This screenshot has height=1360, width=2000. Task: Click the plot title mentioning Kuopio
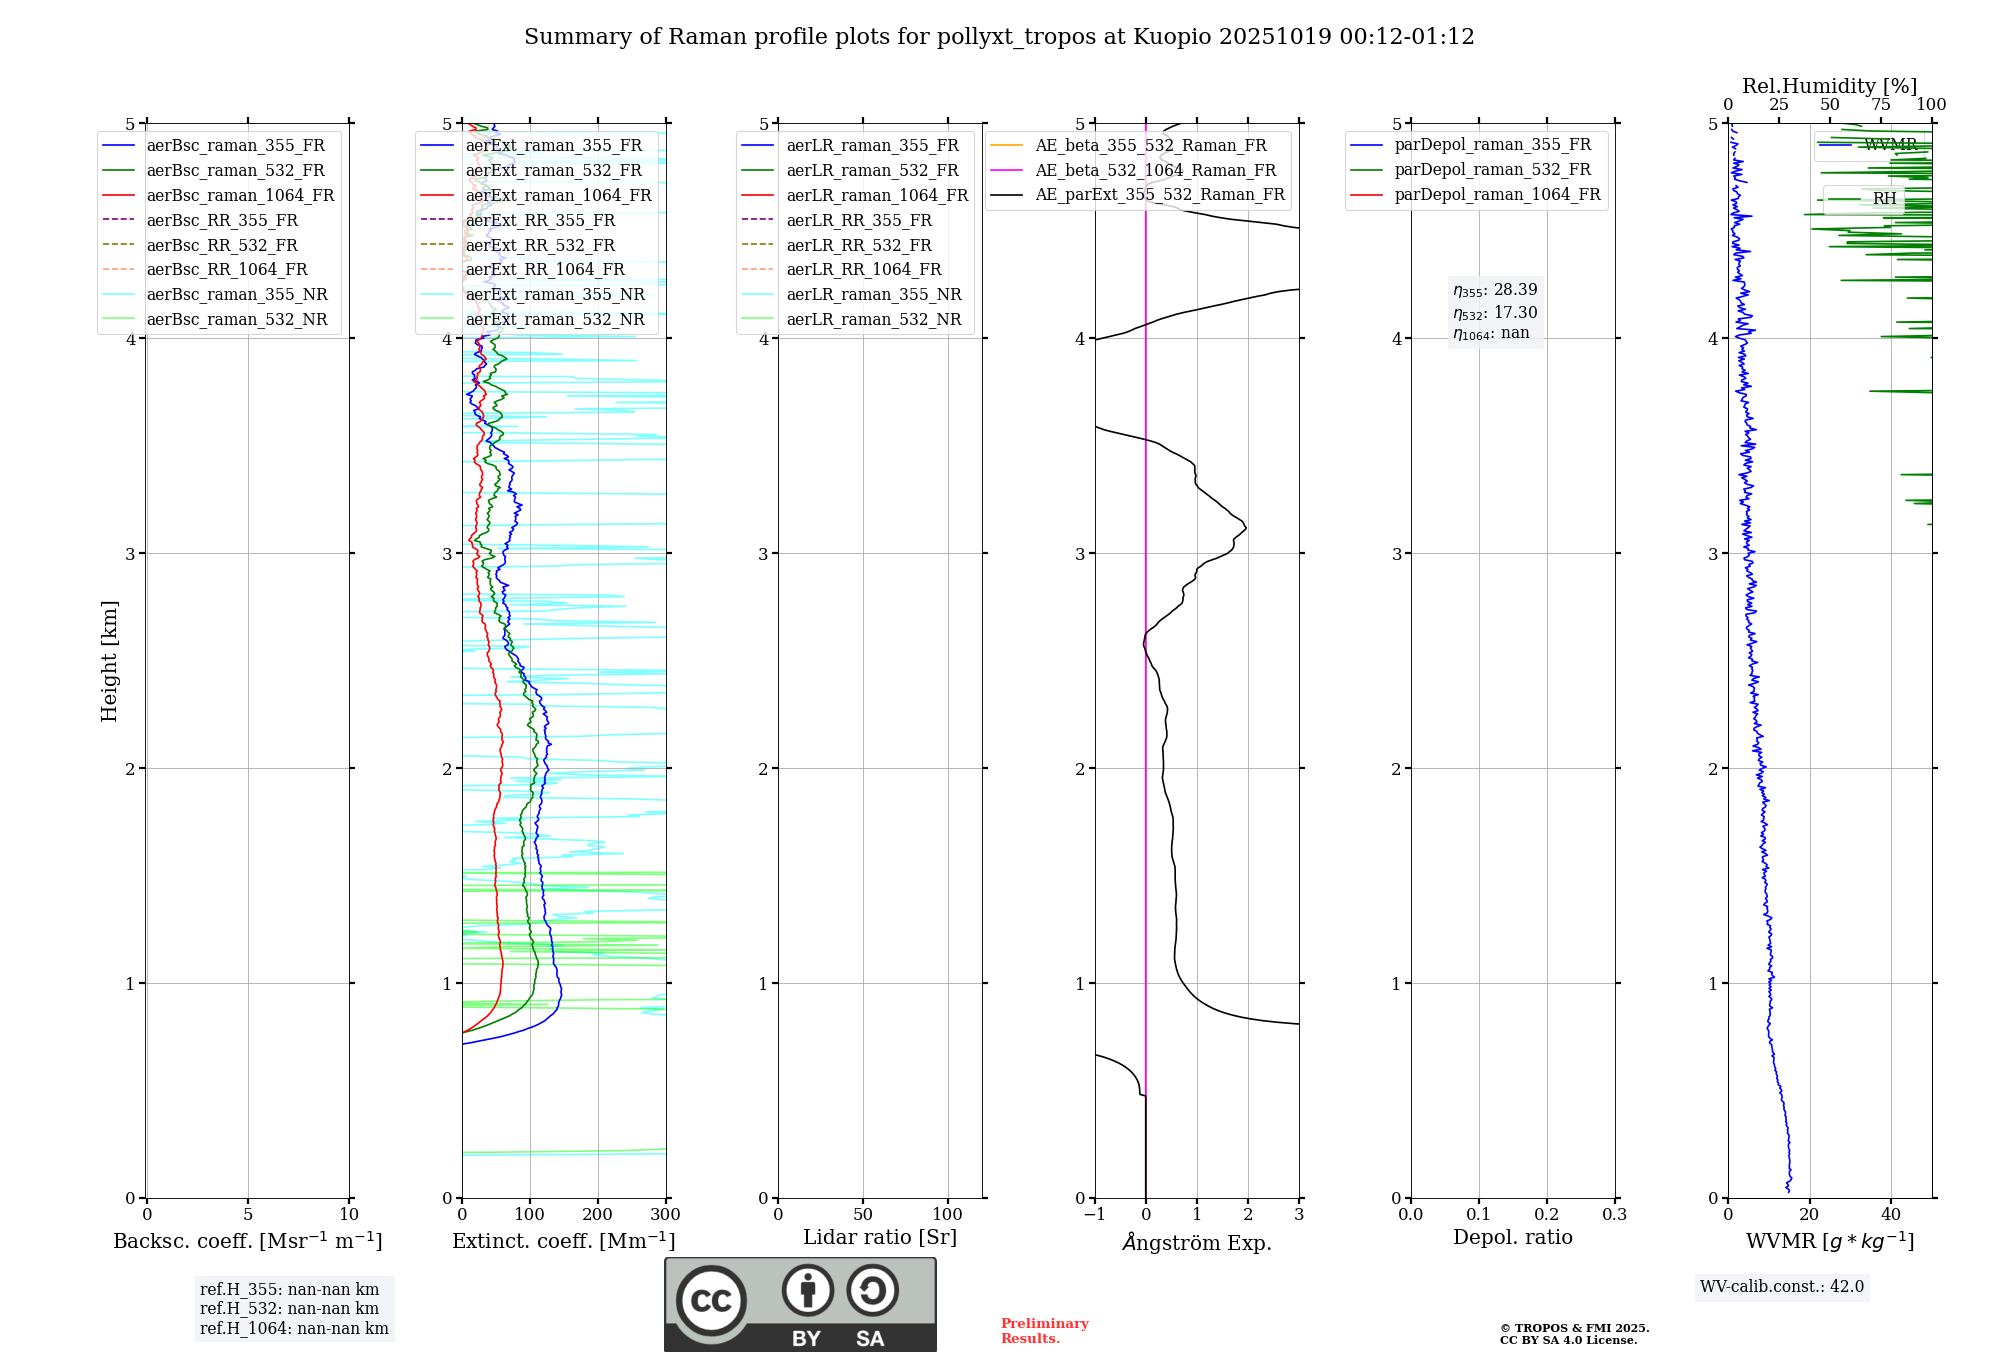point(999,37)
